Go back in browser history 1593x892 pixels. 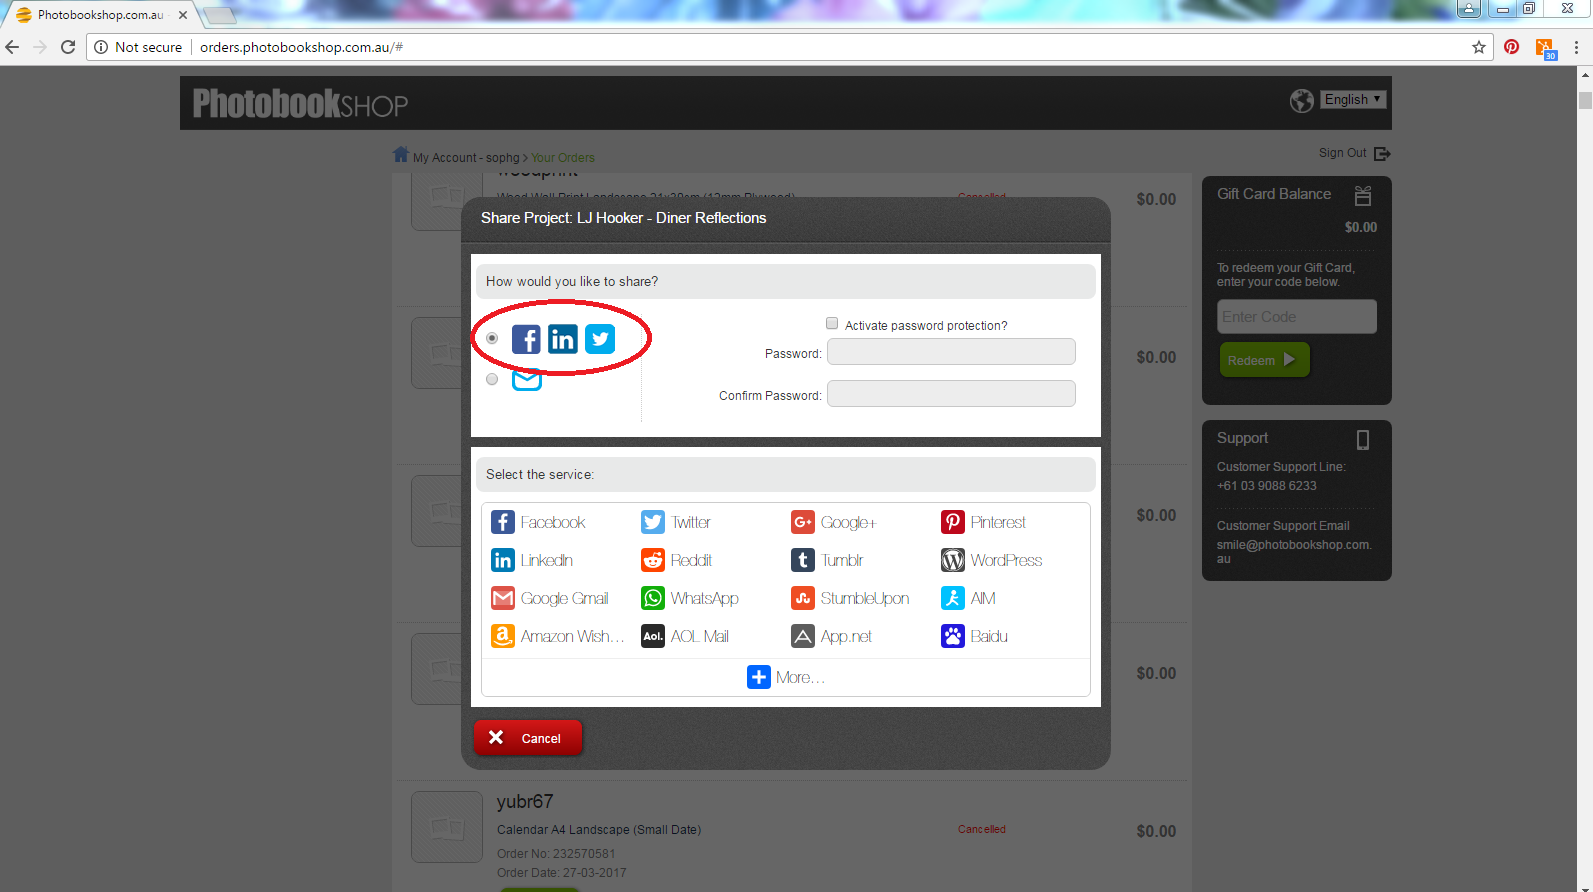(12, 47)
